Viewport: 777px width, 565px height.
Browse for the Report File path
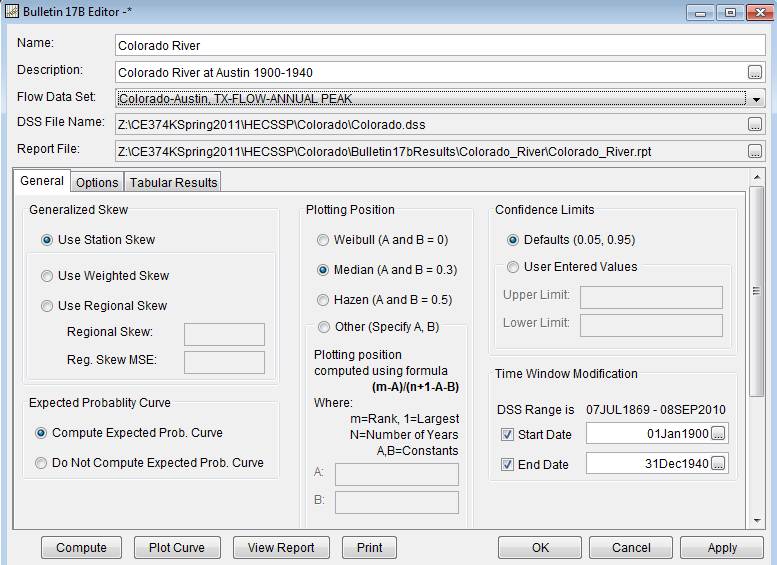pyautogui.click(x=754, y=151)
